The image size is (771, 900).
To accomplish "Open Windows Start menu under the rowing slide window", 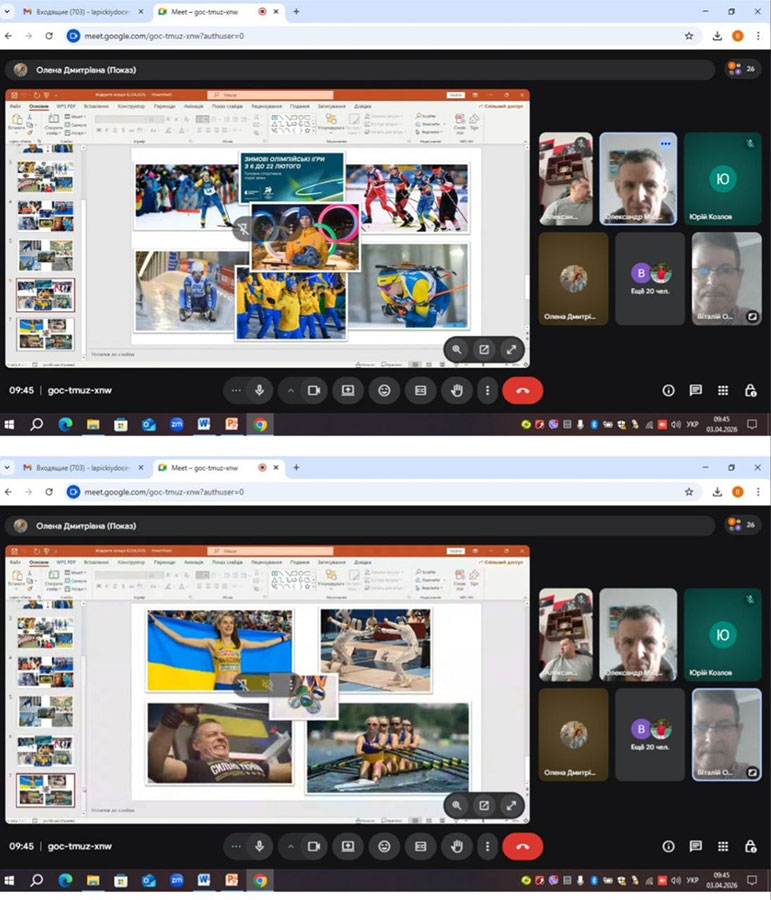I will (9, 880).
